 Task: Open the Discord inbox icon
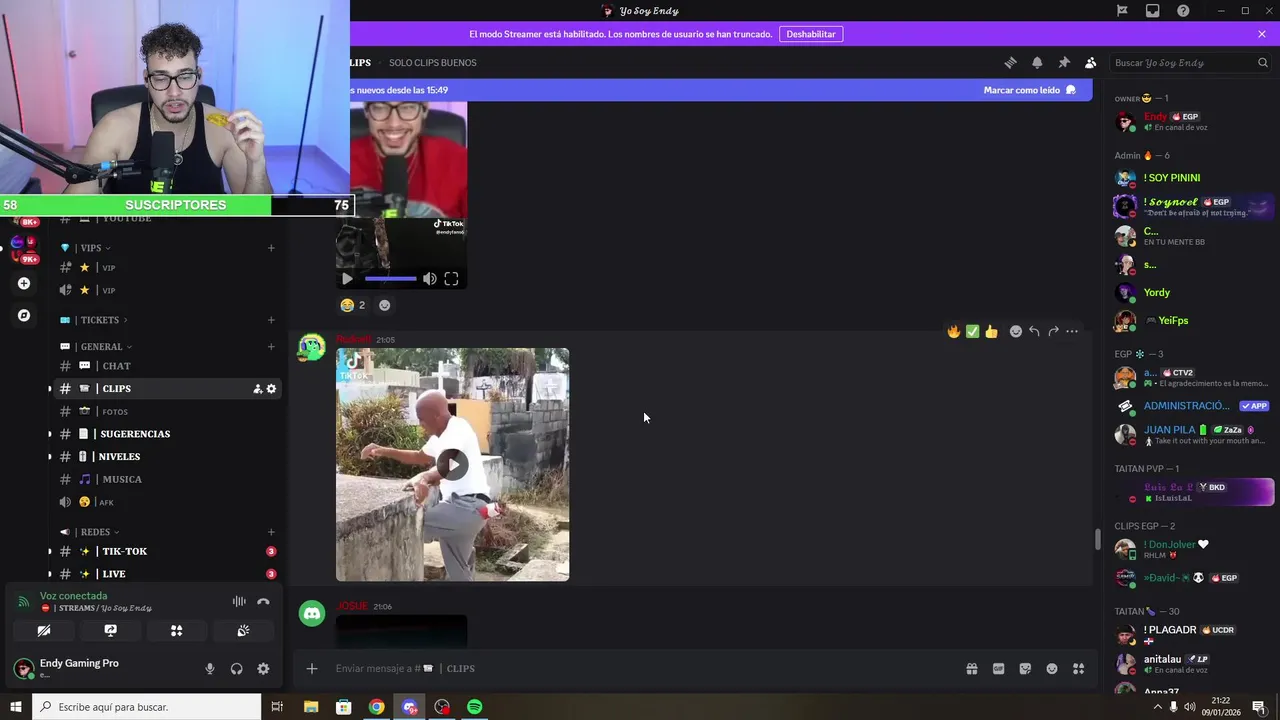(1153, 11)
